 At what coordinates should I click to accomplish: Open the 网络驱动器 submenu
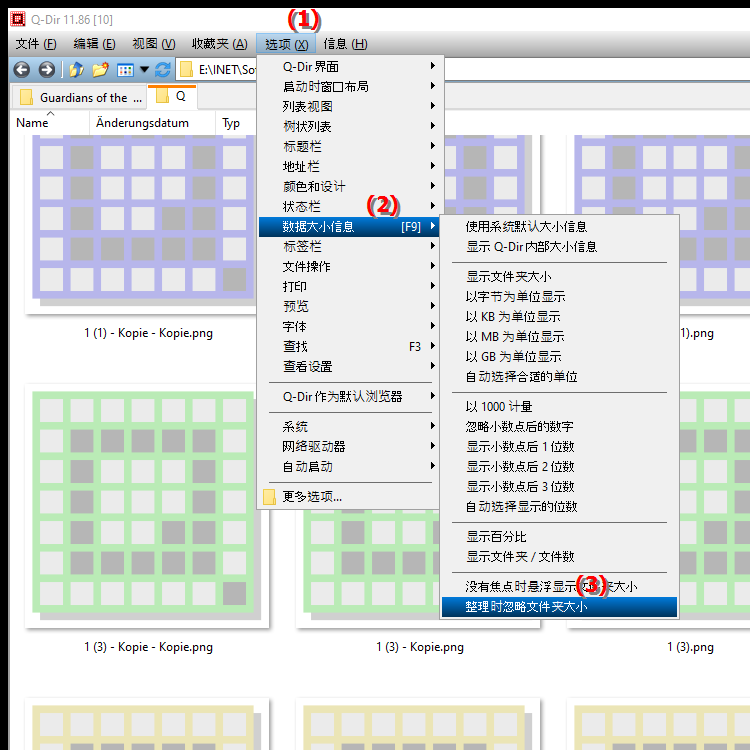(x=349, y=446)
